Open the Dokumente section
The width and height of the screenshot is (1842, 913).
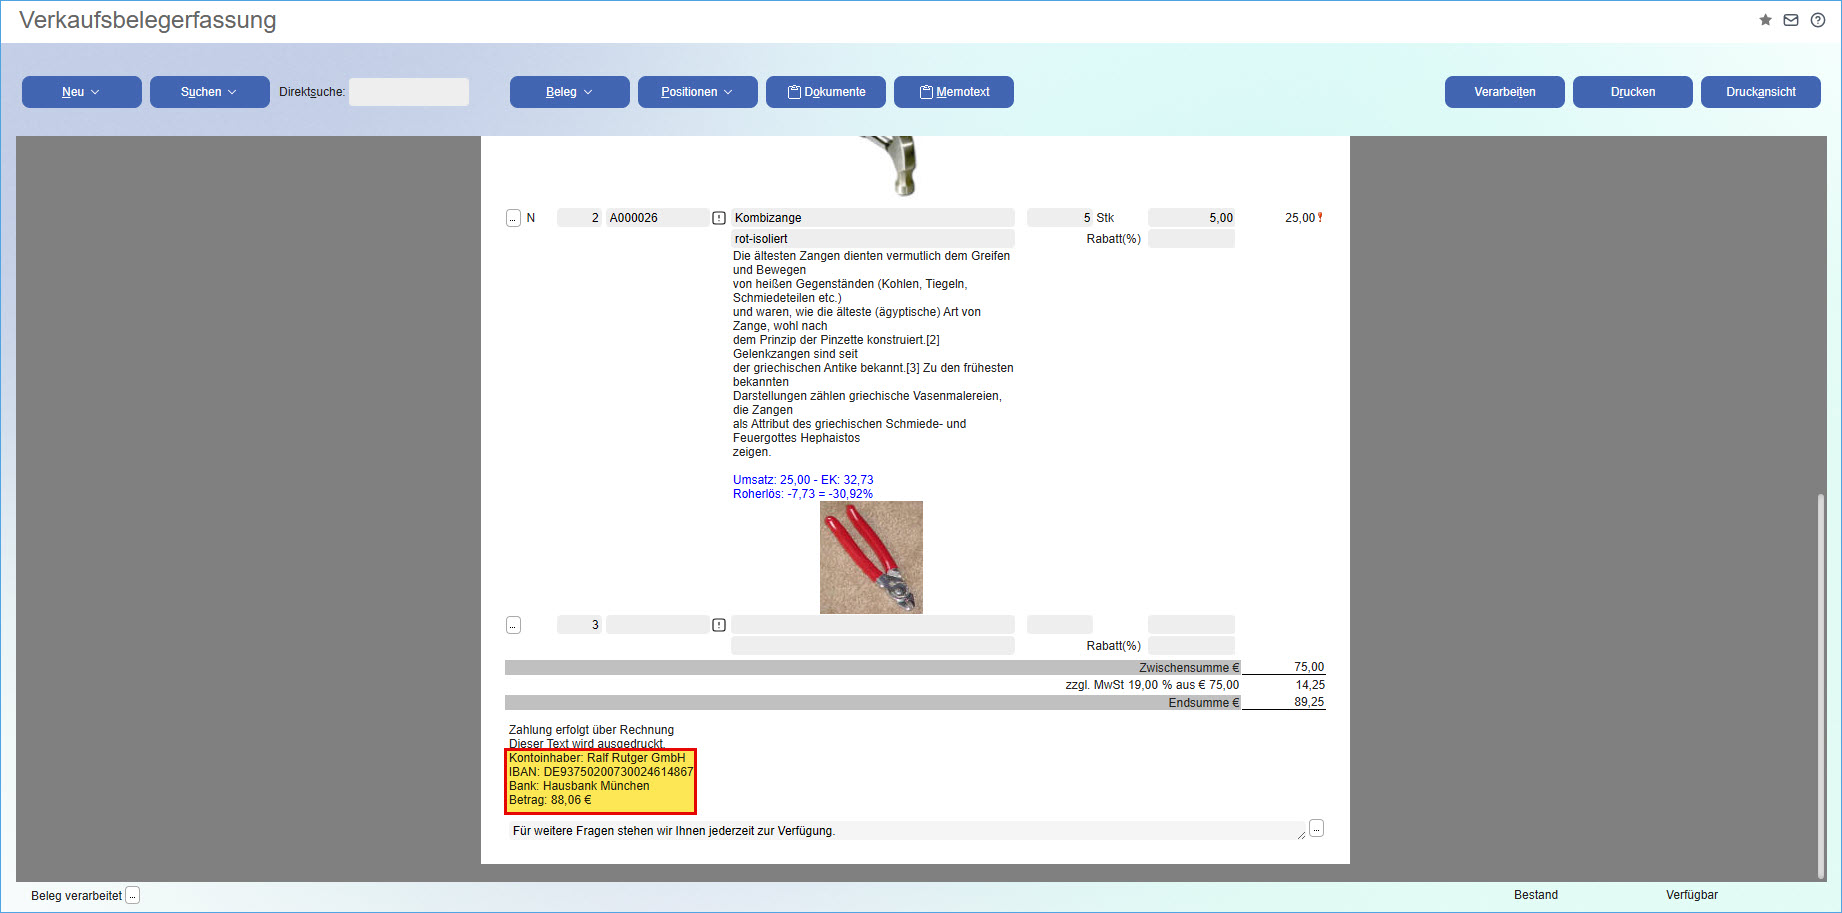click(x=826, y=92)
